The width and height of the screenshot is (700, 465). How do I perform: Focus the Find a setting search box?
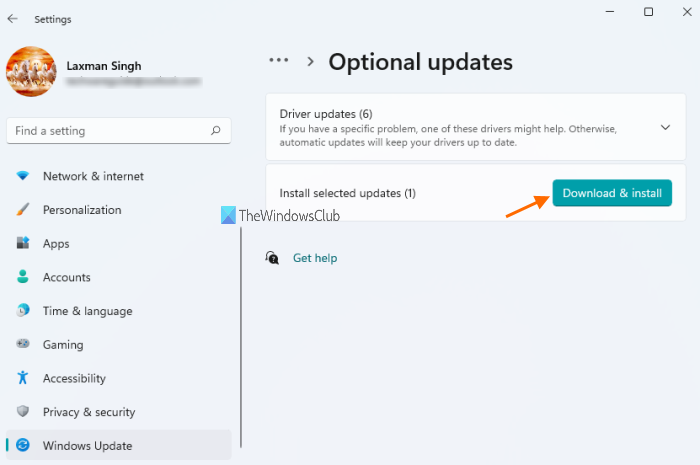[110, 131]
